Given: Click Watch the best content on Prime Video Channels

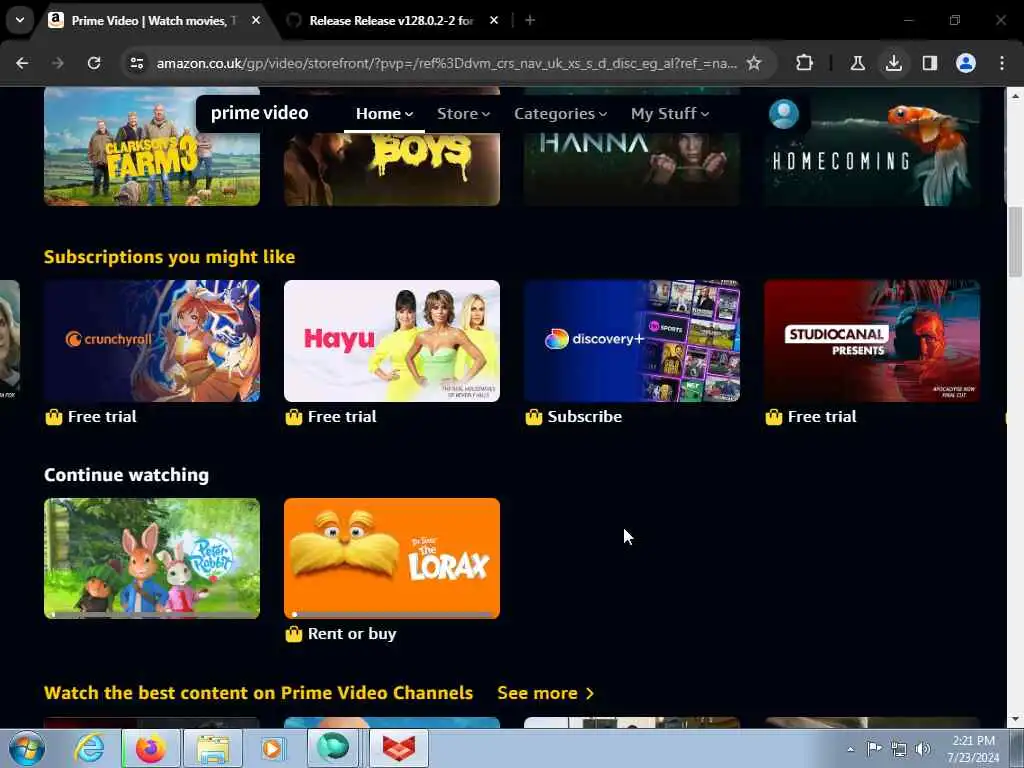Looking at the screenshot, I should tap(259, 693).
